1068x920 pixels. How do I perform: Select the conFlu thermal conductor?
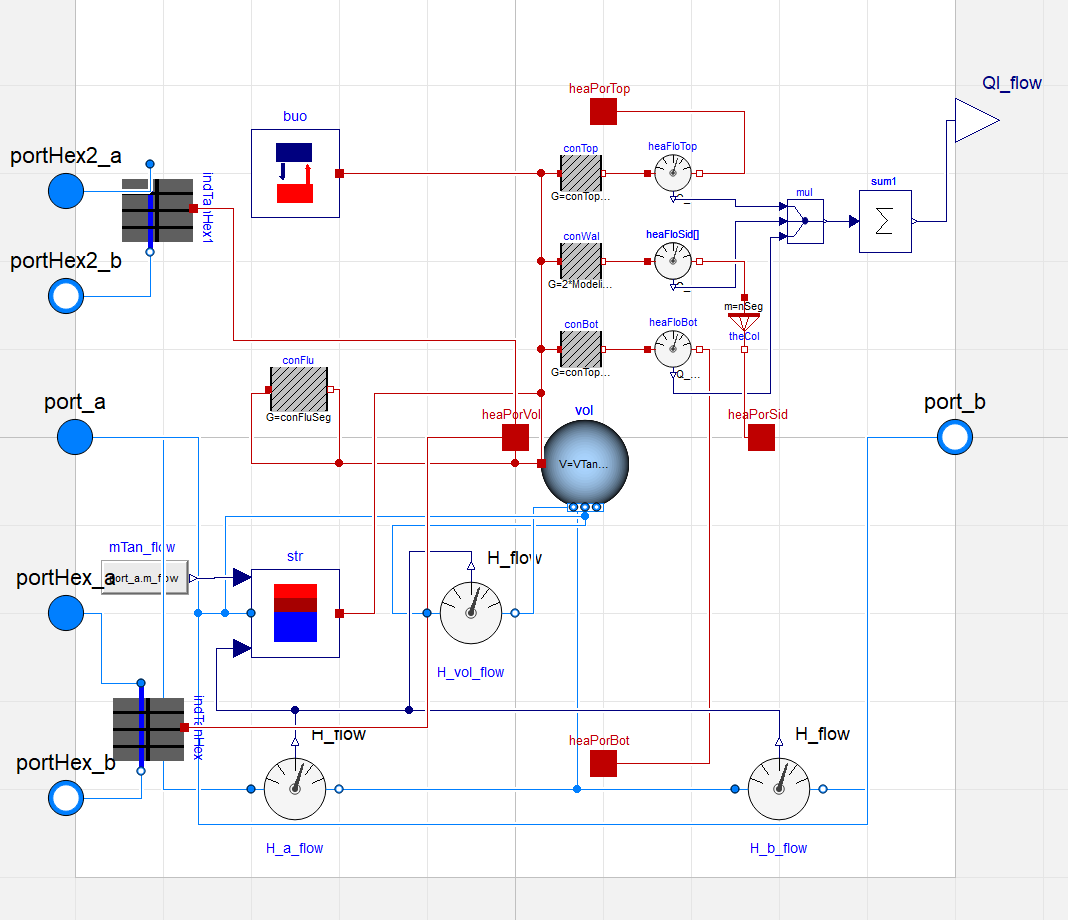pyautogui.click(x=299, y=390)
